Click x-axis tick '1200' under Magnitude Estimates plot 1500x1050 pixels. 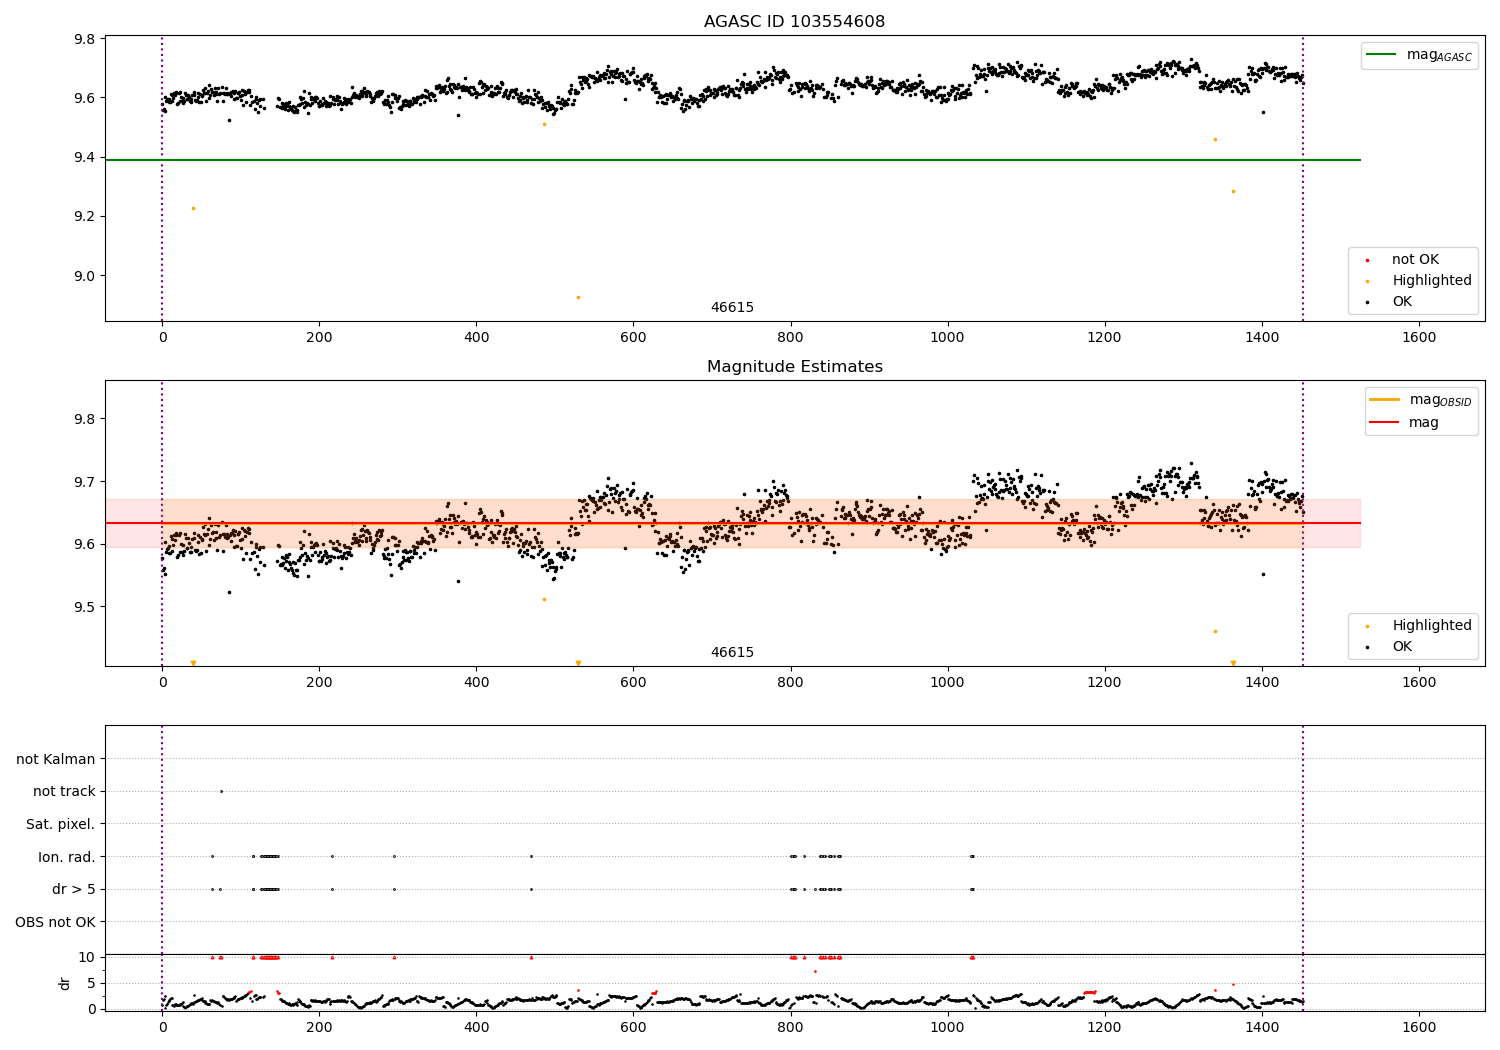(x=1104, y=682)
